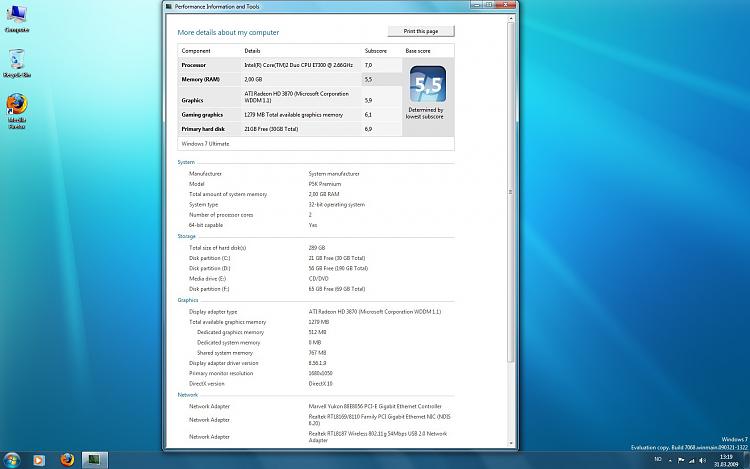Click the window title bar icon
The height and width of the screenshot is (469, 750).
[x=168, y=7]
